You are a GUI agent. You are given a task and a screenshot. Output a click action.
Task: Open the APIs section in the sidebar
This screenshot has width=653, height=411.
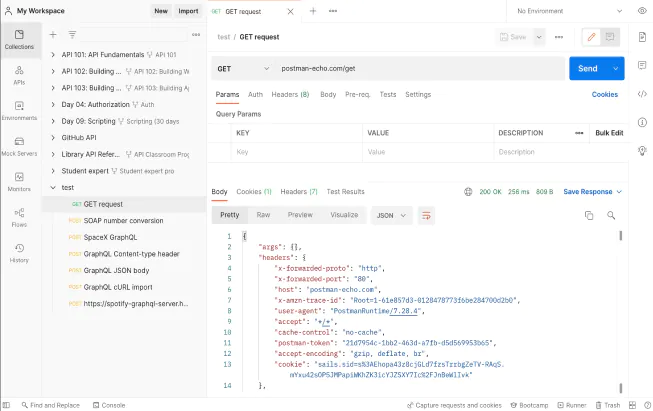19,75
